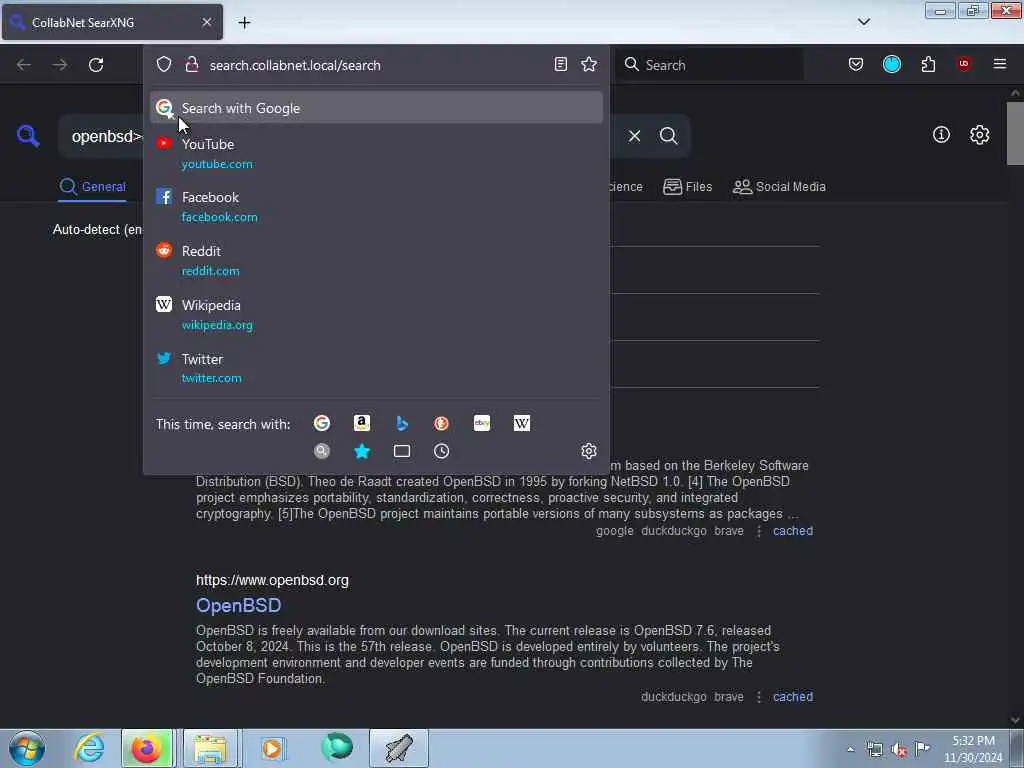Reload the current page

(96, 65)
